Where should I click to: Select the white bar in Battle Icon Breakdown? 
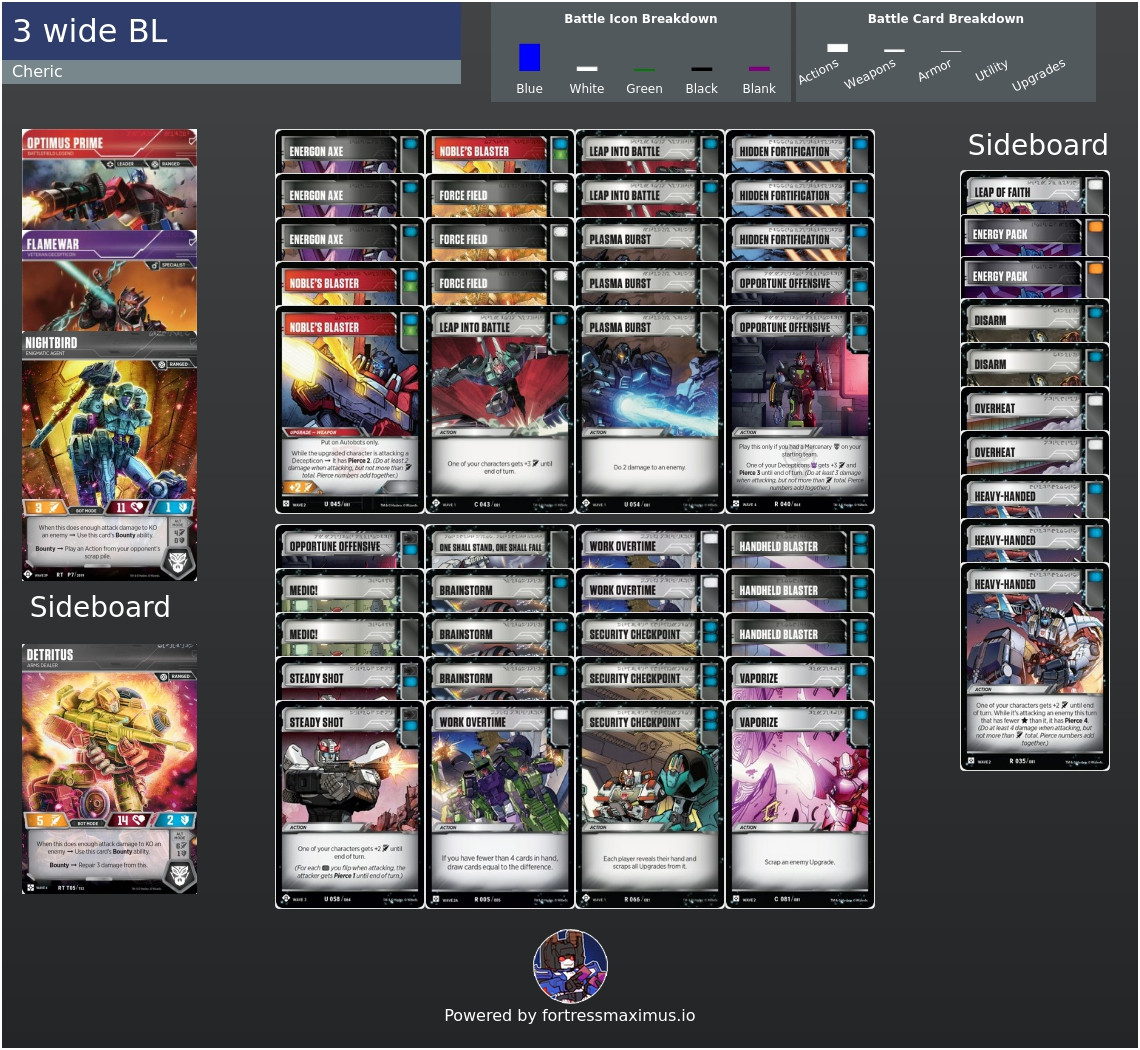pyautogui.click(x=587, y=68)
